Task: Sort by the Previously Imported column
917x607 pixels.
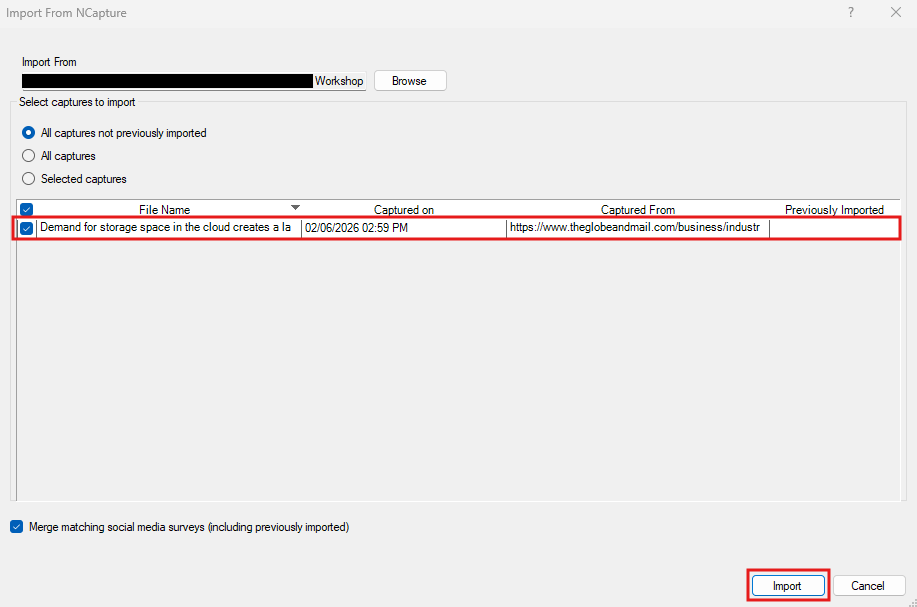Action: pos(834,209)
